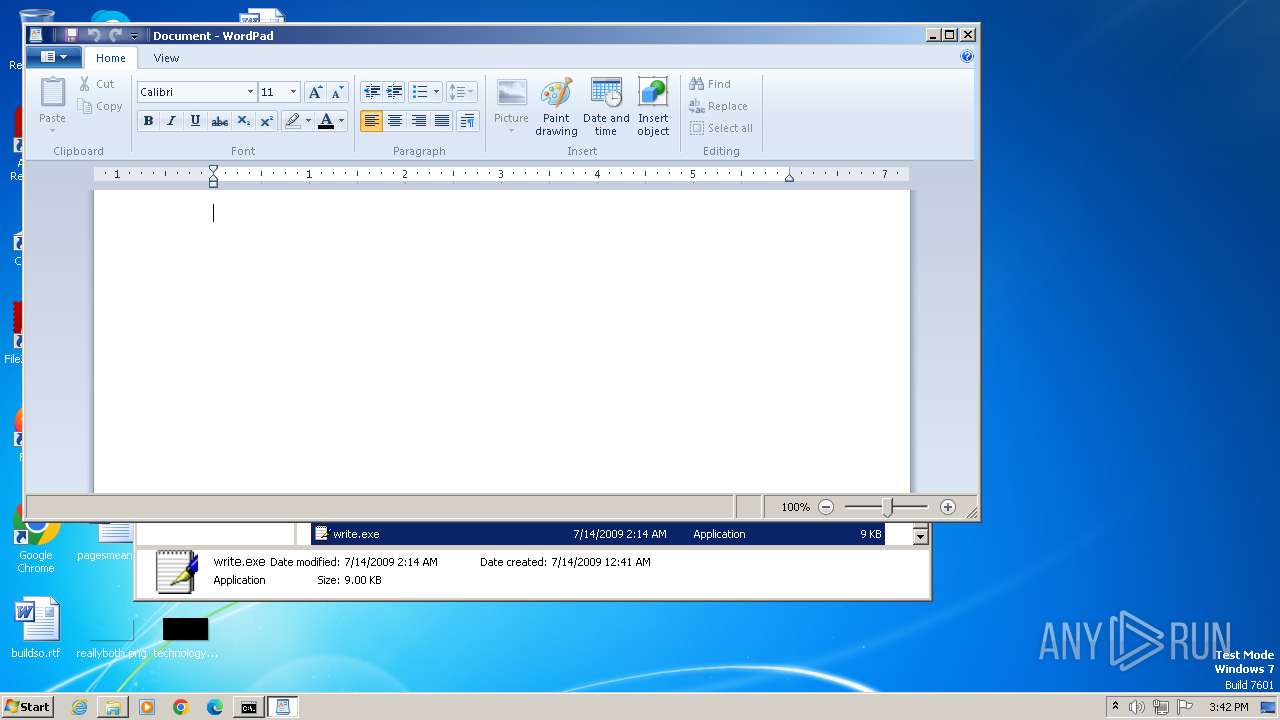Toggle Strikethrough formatting

219,121
